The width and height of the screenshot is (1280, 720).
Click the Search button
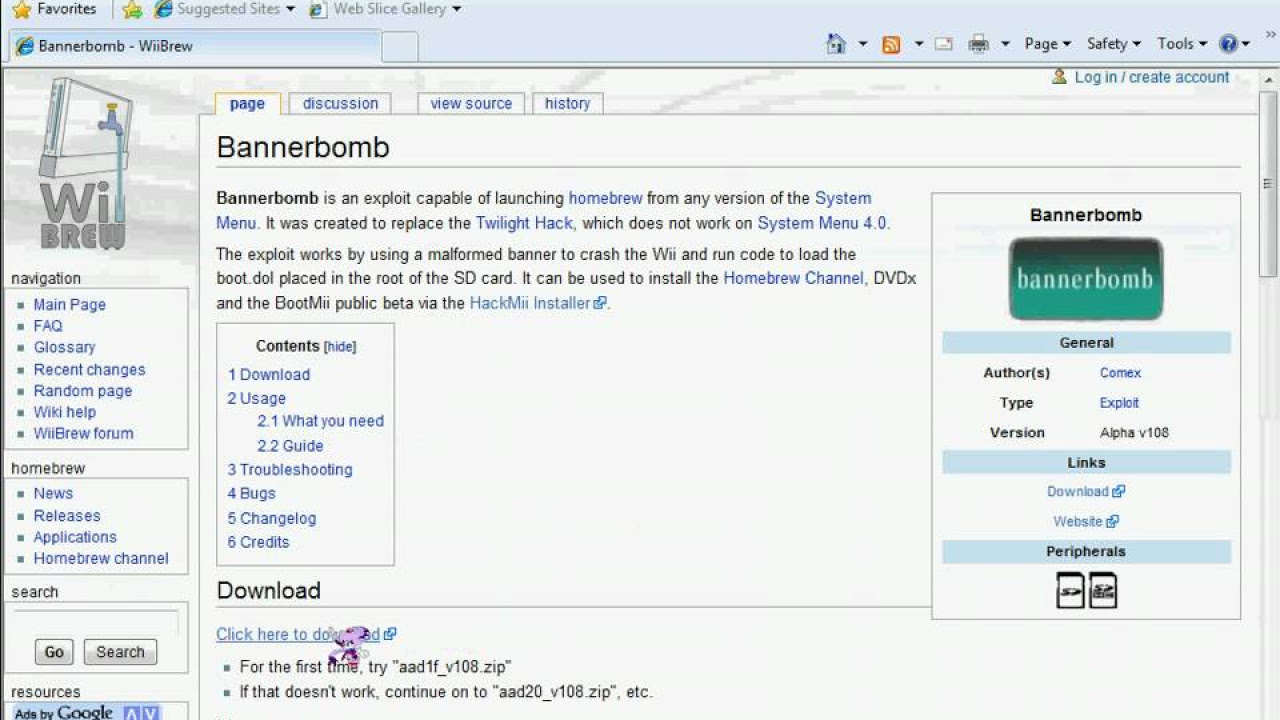(x=120, y=652)
